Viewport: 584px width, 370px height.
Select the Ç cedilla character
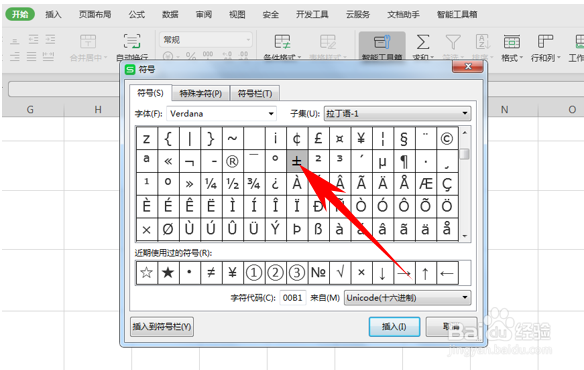(x=447, y=184)
